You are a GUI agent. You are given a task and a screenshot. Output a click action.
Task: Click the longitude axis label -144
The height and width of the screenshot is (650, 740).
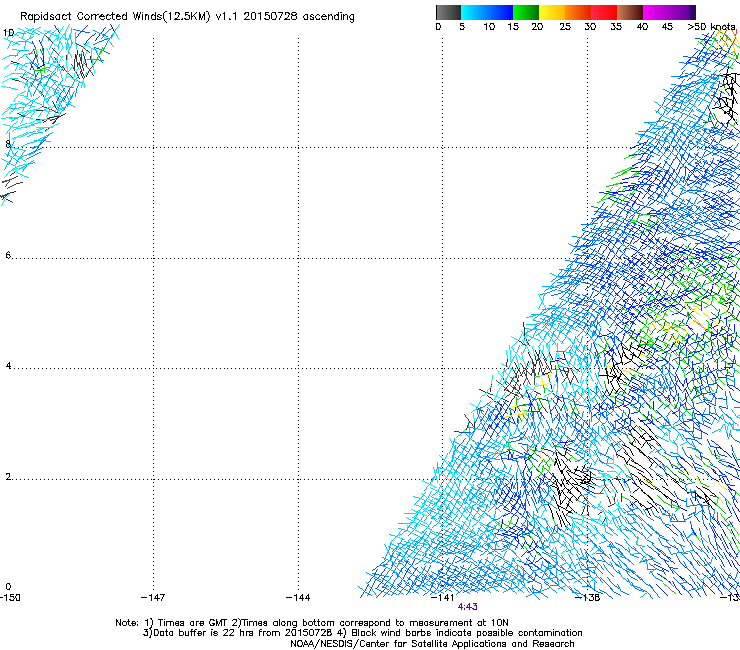[298, 598]
